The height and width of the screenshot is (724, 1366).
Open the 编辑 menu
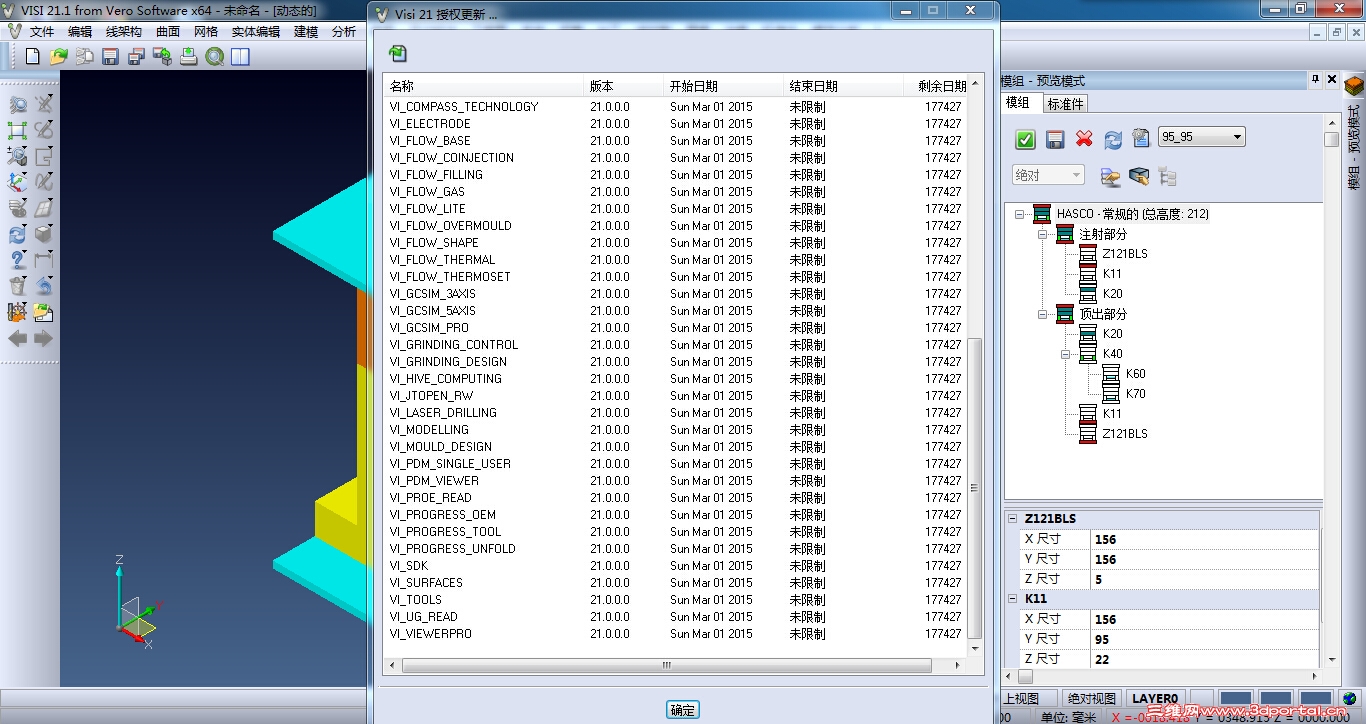tap(80, 32)
